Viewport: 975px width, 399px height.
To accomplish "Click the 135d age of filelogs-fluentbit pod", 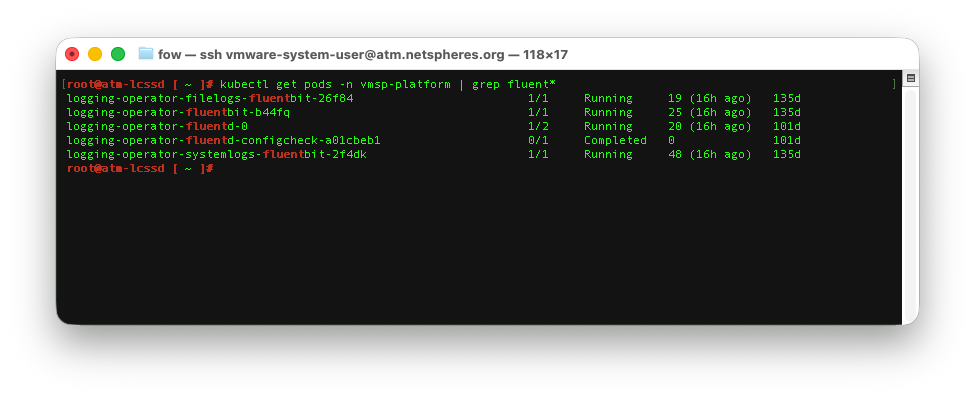I will 787,98.
